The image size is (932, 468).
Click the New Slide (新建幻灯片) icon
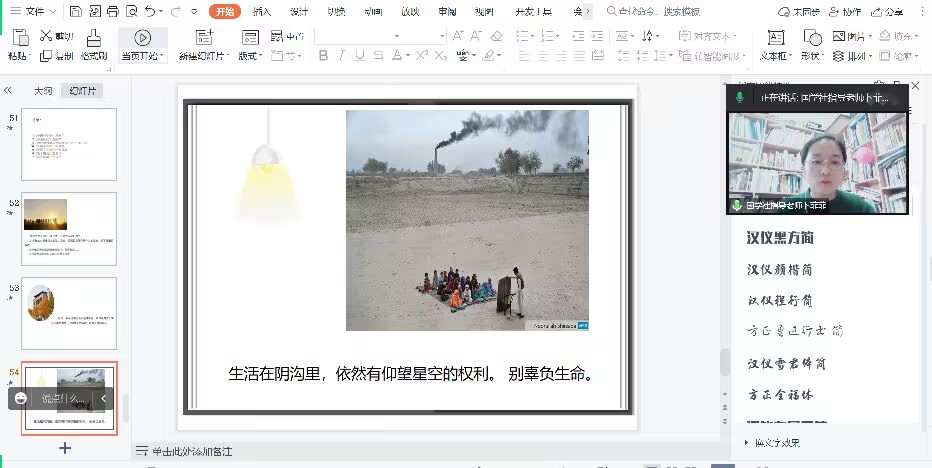[x=204, y=38]
